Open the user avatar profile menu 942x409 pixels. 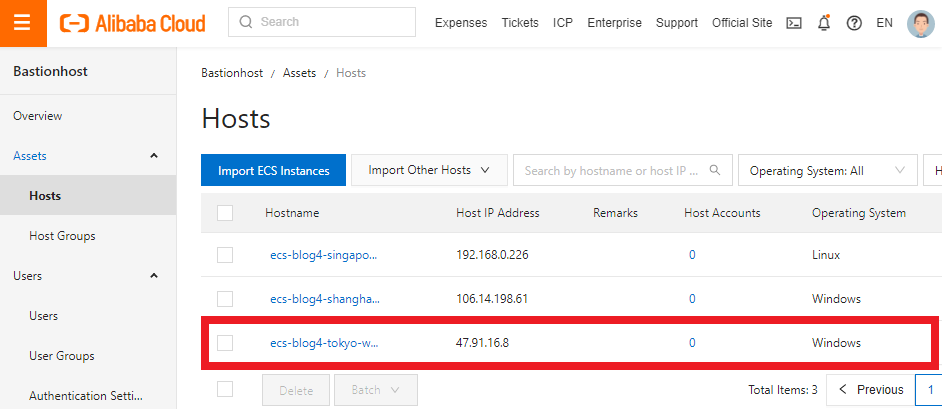pyautogui.click(x=920, y=23)
